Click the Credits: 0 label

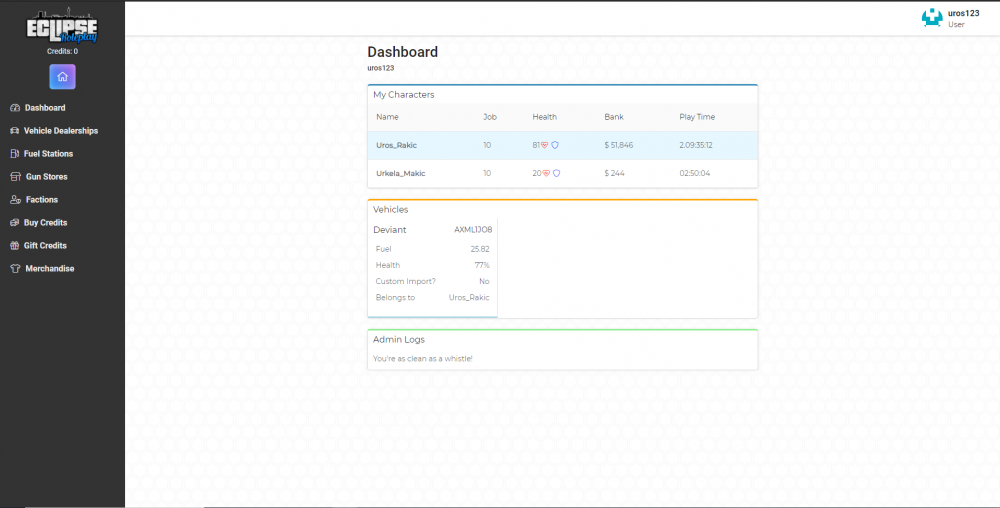62,52
